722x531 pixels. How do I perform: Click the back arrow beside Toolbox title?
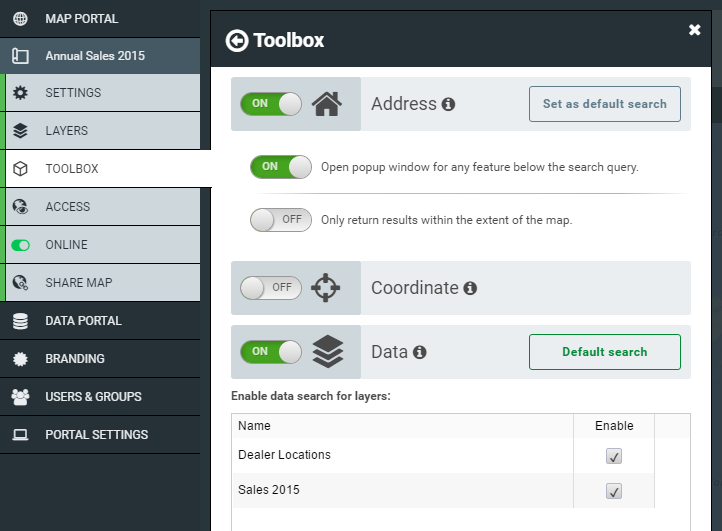[x=237, y=41]
